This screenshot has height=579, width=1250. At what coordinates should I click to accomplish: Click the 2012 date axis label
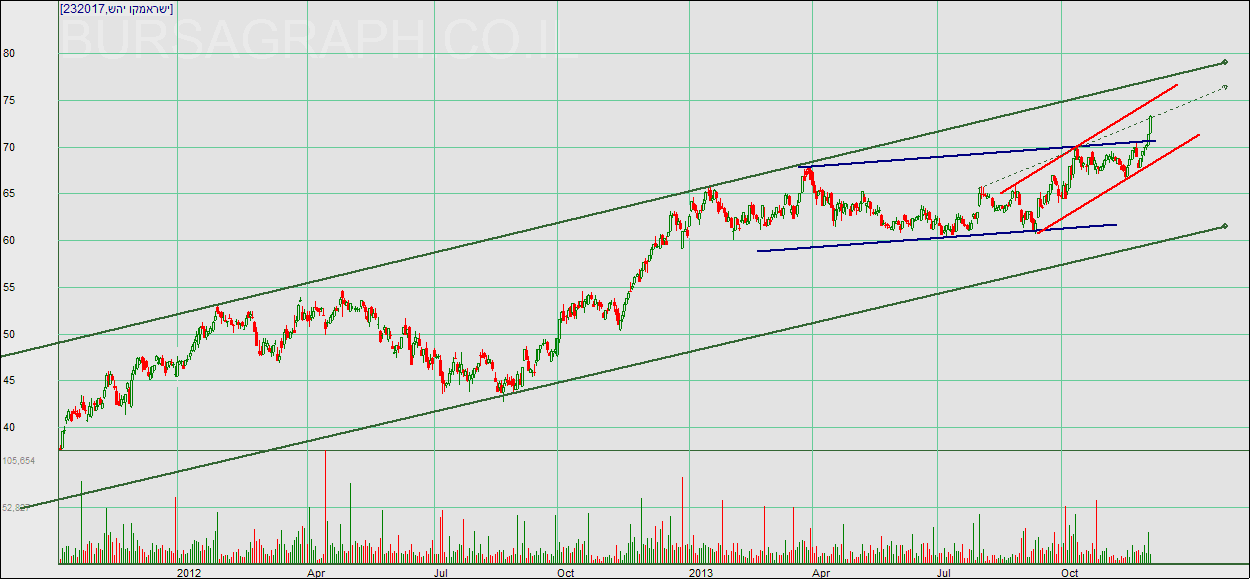tap(189, 573)
